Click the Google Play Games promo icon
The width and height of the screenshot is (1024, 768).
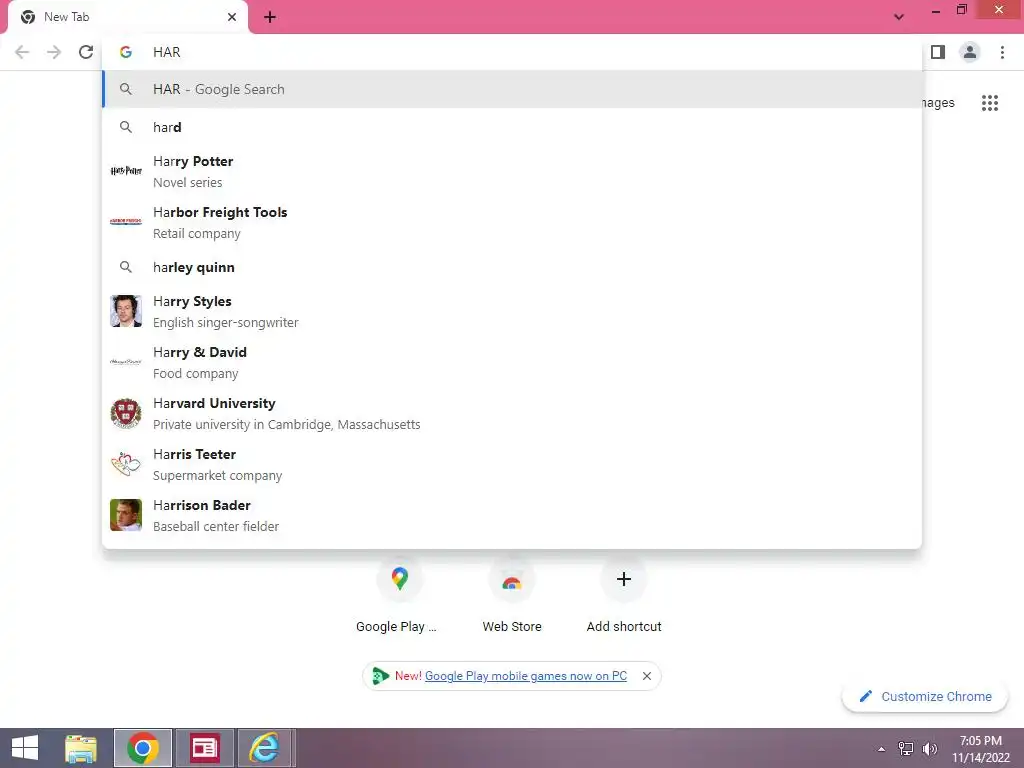380,676
